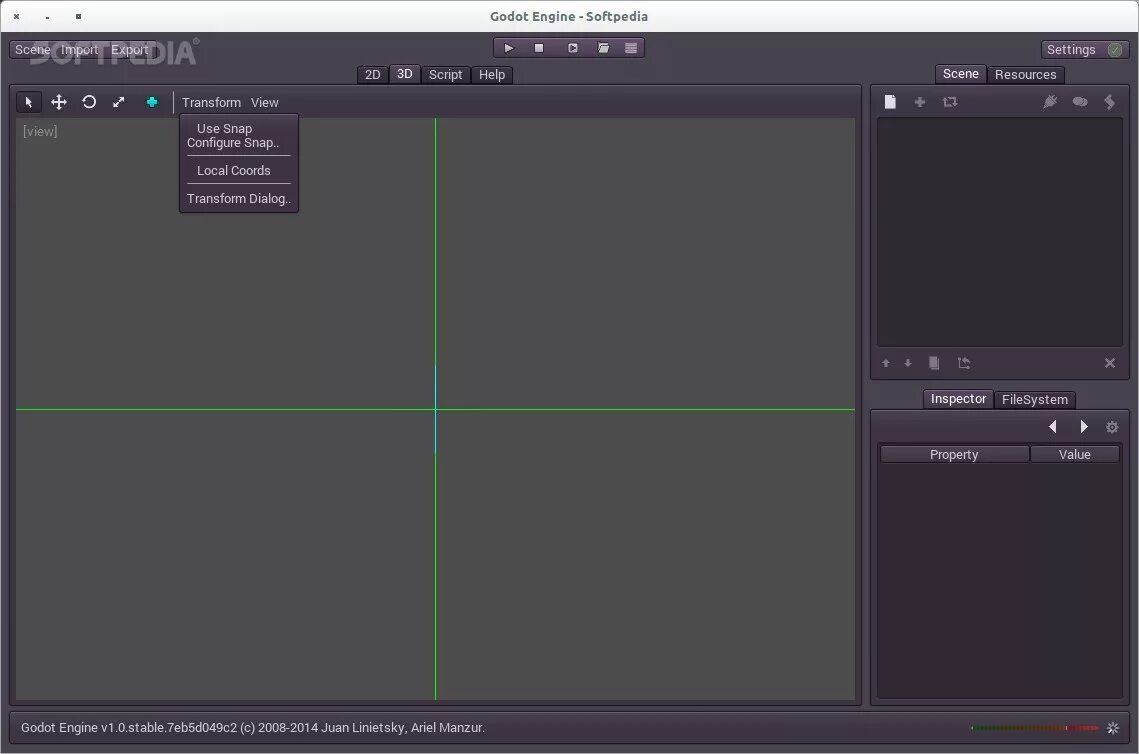Reparent the selected node
1139x754 pixels.
(964, 363)
